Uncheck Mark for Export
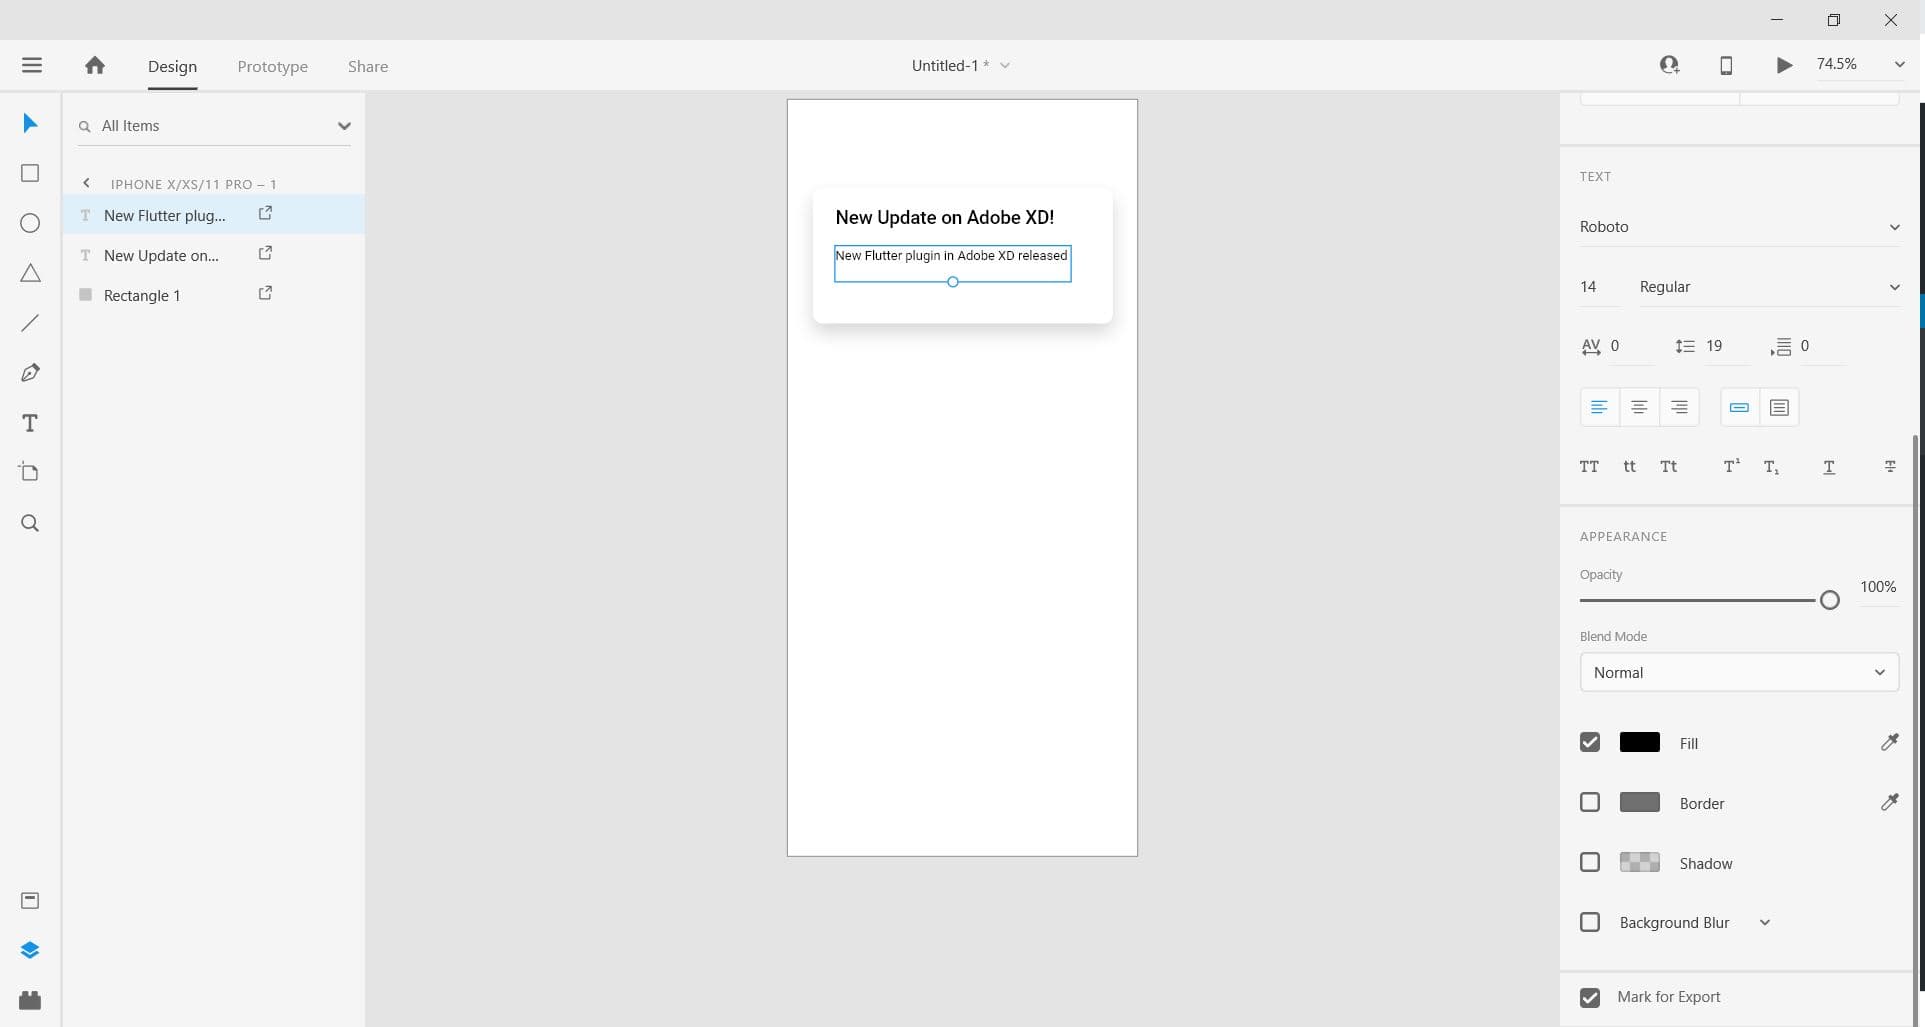The image size is (1925, 1027). point(1591,996)
